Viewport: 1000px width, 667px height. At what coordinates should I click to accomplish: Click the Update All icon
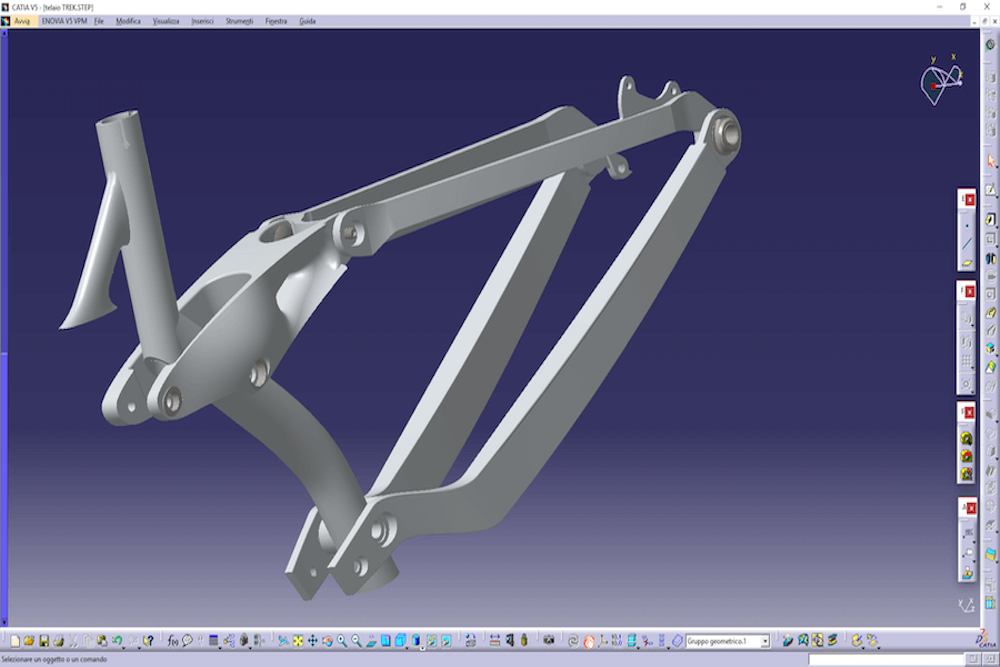573,641
